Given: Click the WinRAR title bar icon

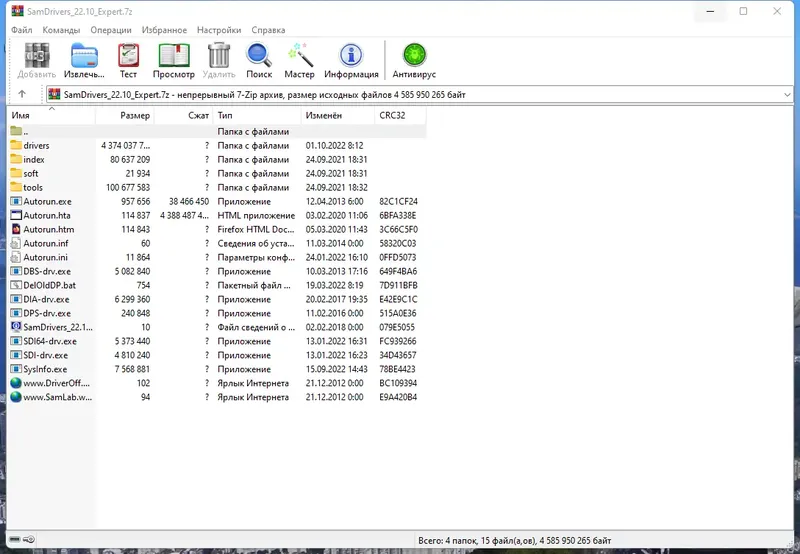Looking at the screenshot, I should (x=17, y=11).
